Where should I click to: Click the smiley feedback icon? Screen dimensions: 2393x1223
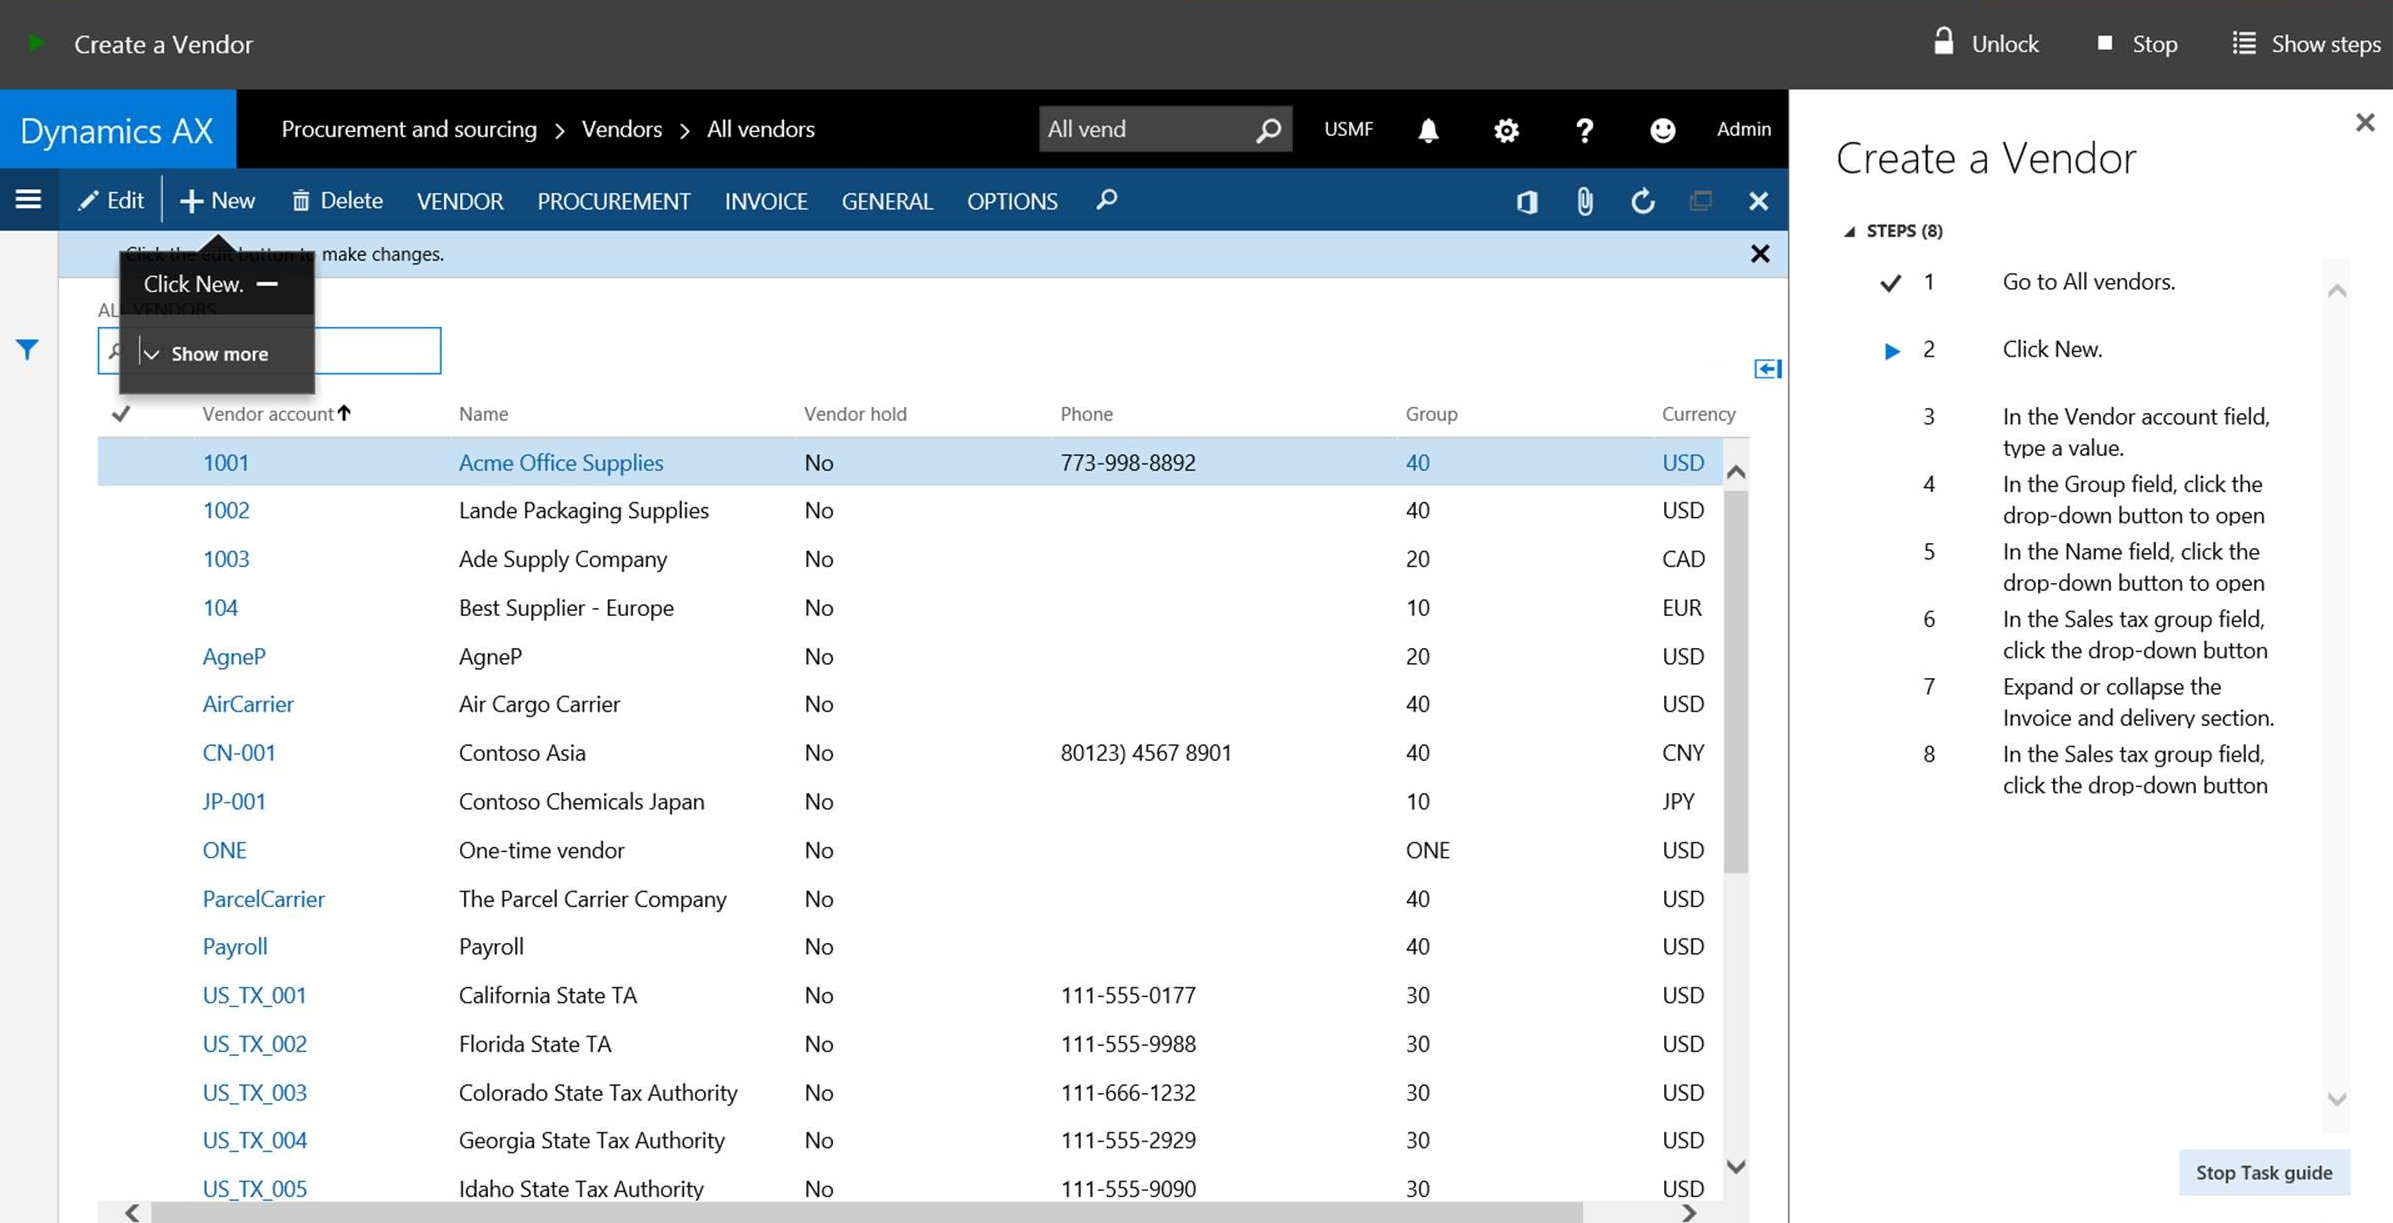point(1662,130)
